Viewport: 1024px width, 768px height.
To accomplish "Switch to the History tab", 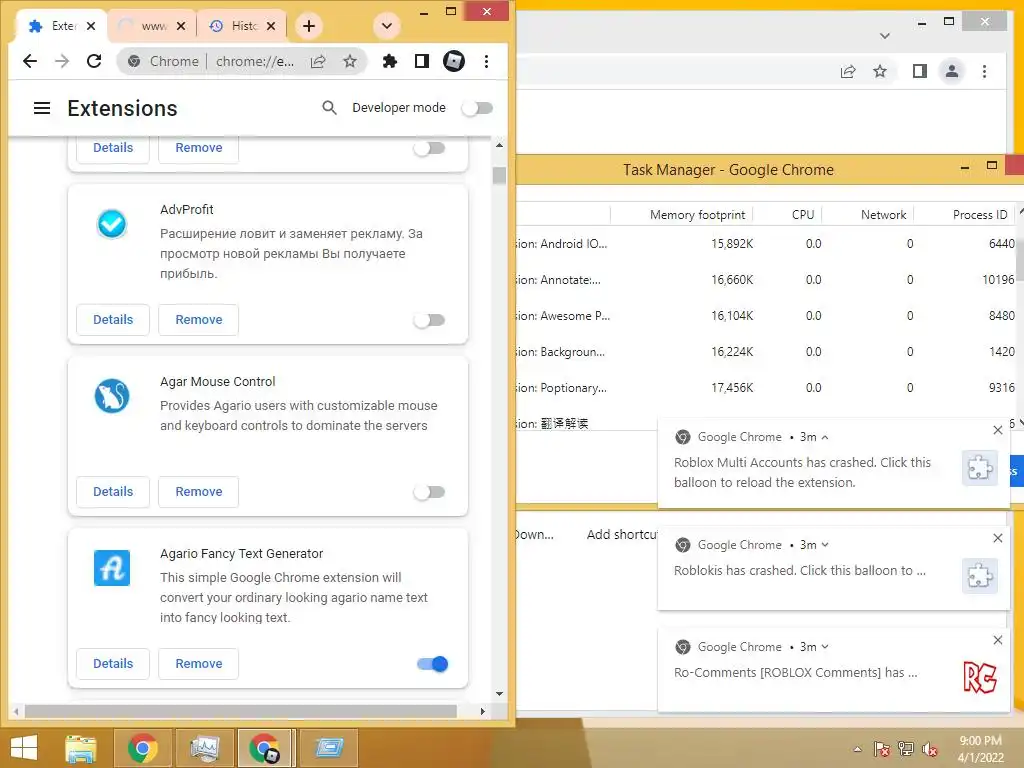I will tap(242, 26).
